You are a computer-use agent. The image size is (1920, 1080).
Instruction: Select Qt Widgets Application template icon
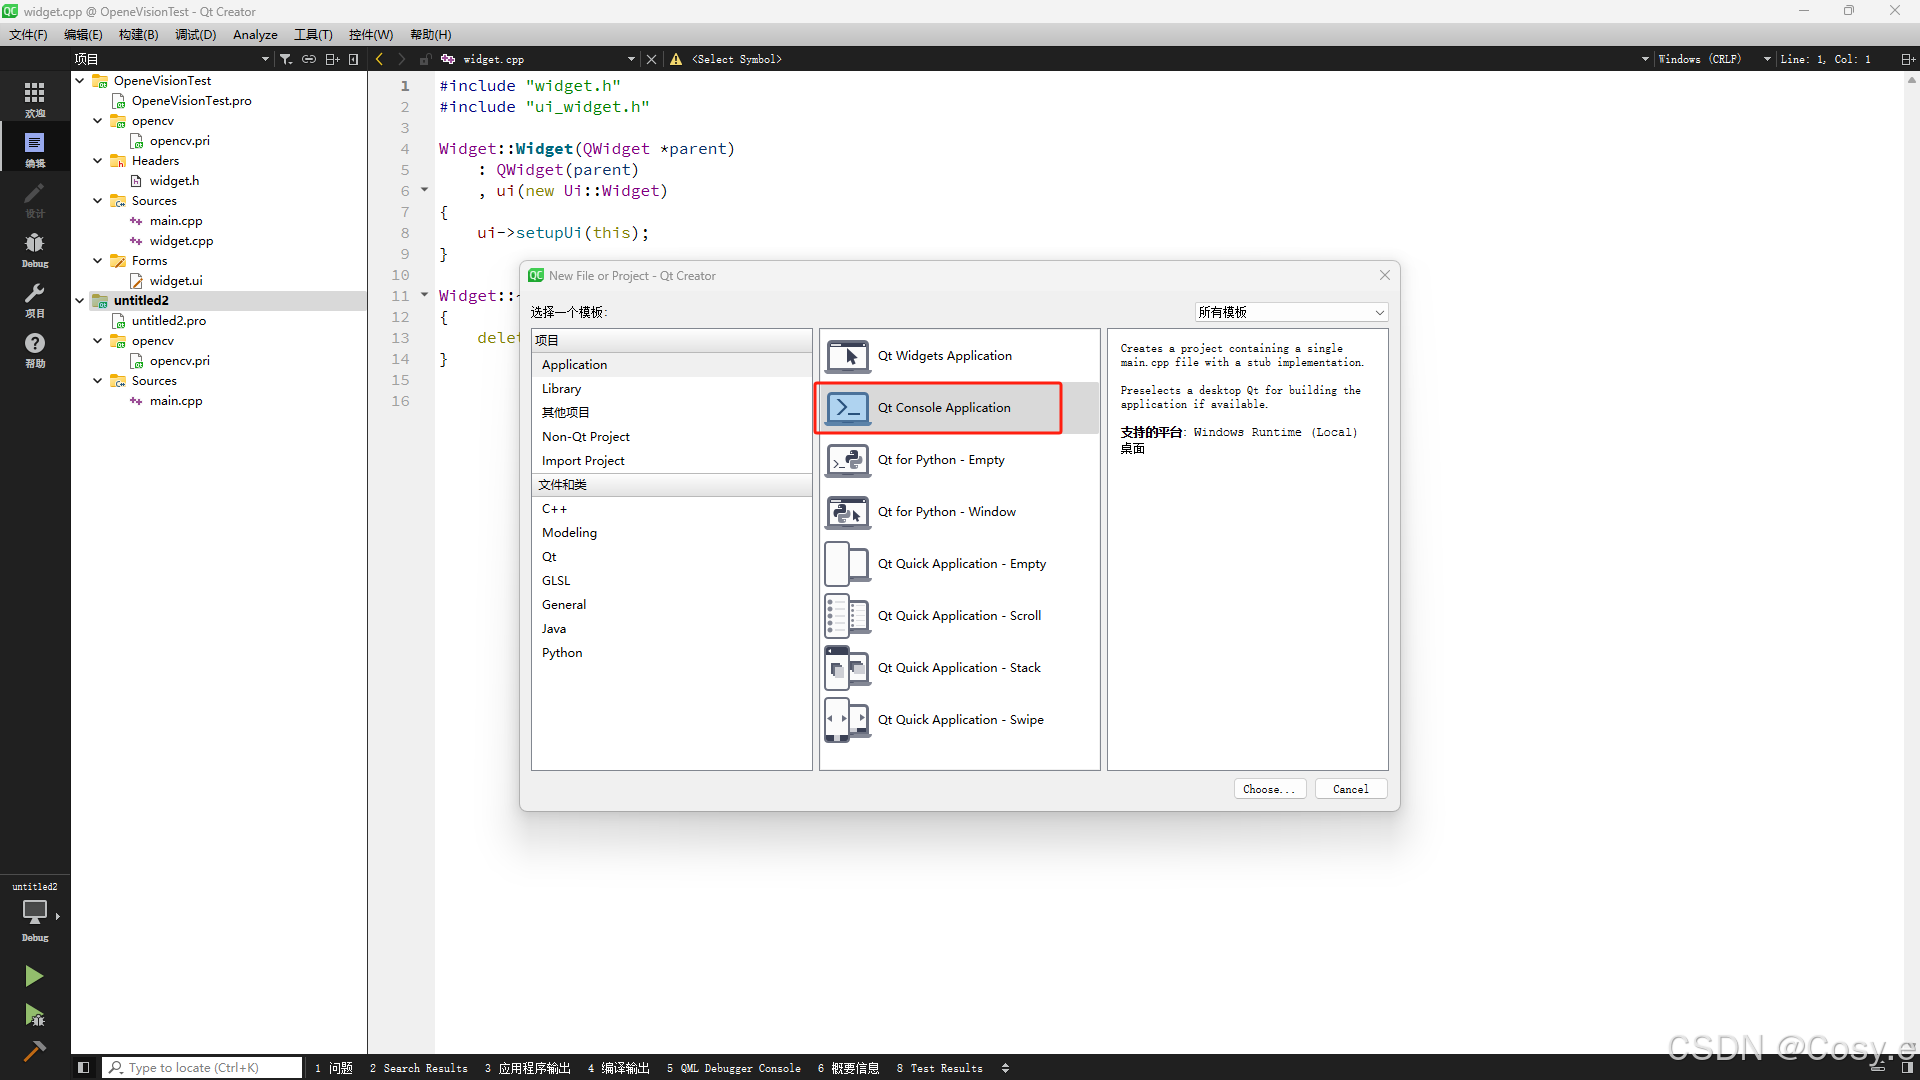pyautogui.click(x=848, y=356)
